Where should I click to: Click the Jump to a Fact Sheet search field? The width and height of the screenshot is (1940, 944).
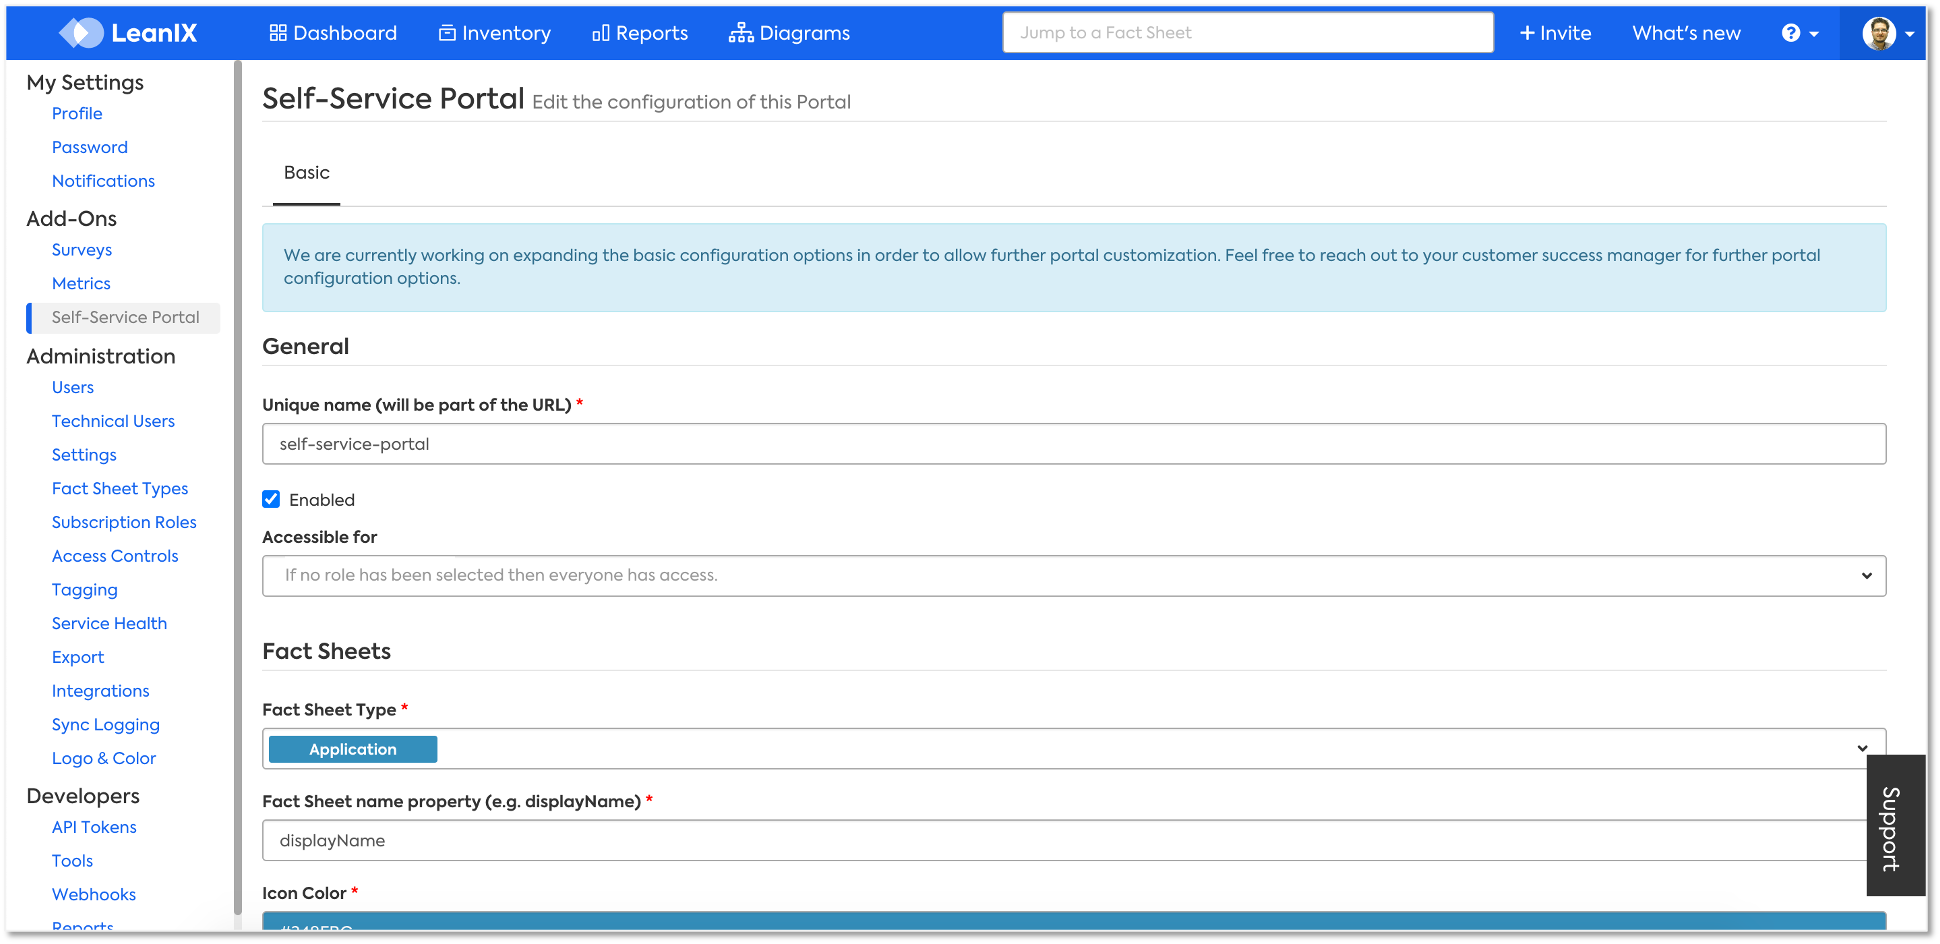[x=1248, y=33]
